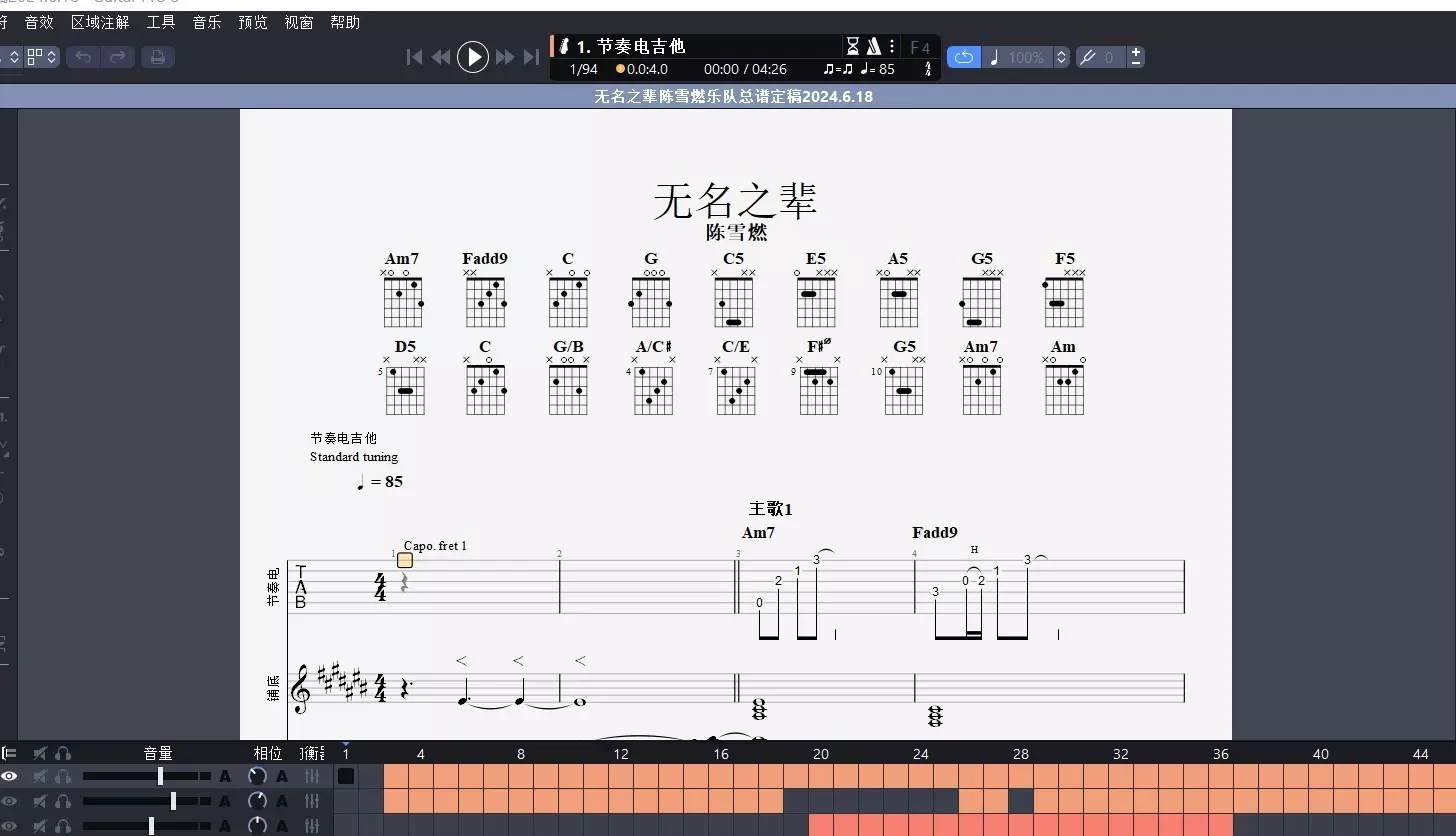The image size is (1456, 836).
Task: Toggle visibility eye of the first track
Action: [9, 776]
